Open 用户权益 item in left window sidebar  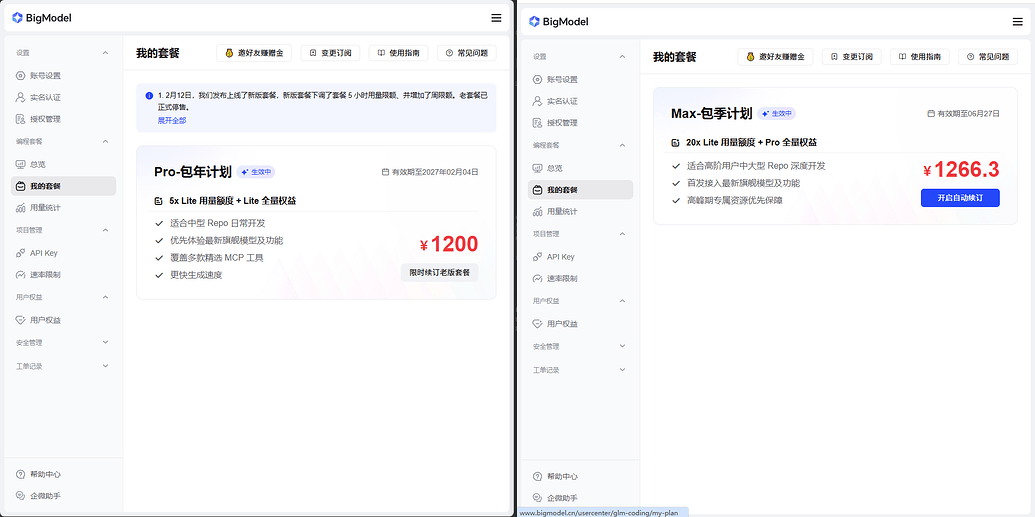point(63,320)
